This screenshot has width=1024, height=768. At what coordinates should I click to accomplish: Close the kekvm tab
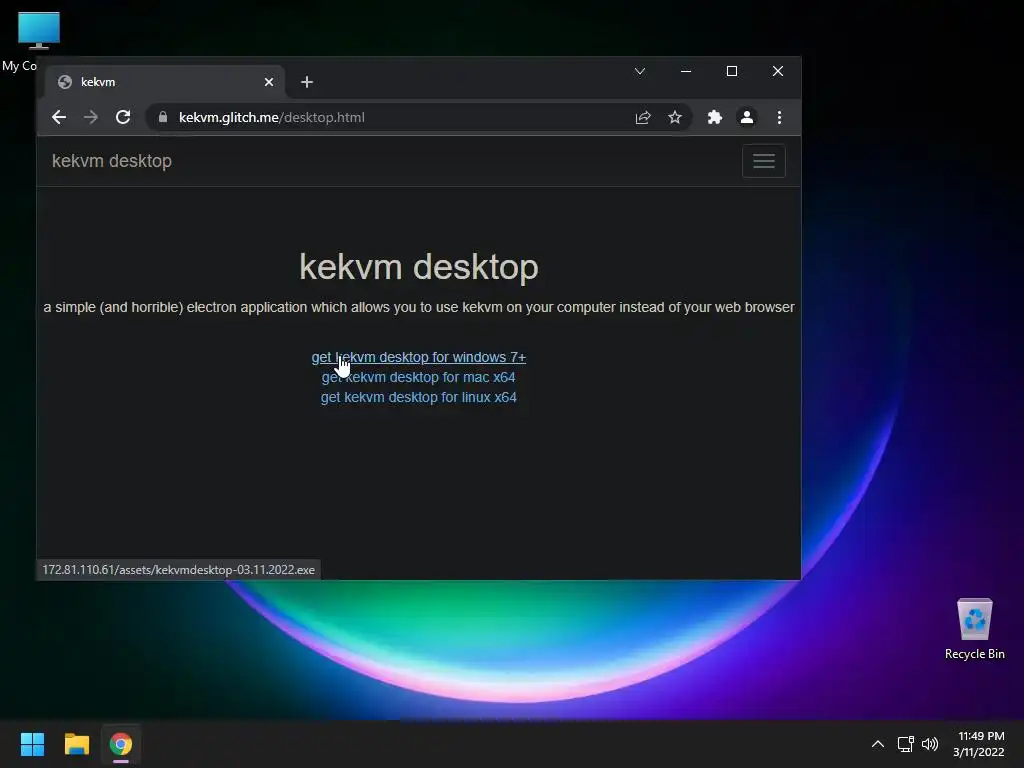click(x=269, y=82)
